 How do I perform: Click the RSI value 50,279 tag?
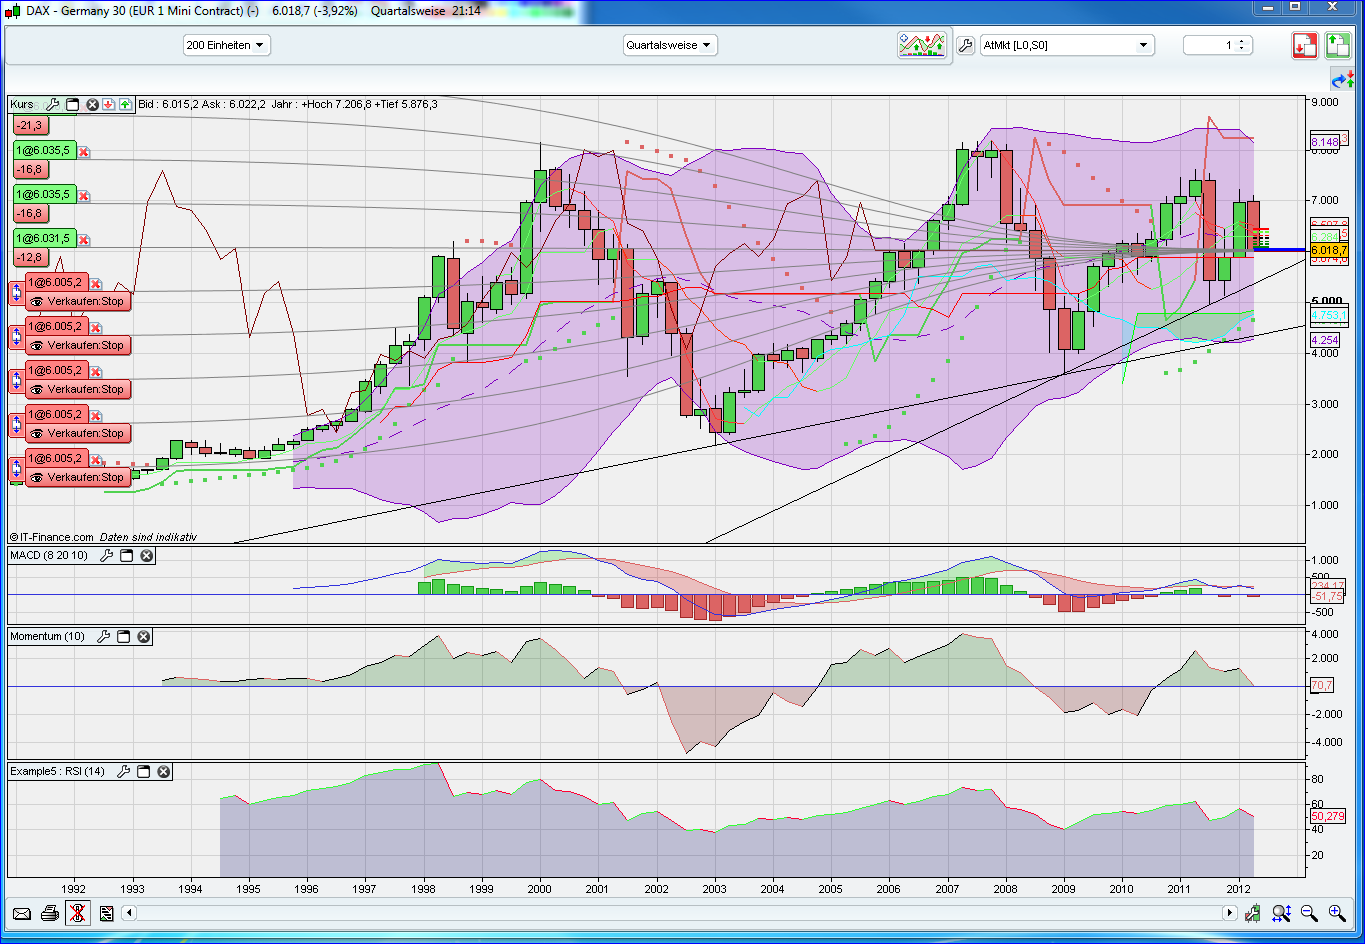click(x=1328, y=817)
